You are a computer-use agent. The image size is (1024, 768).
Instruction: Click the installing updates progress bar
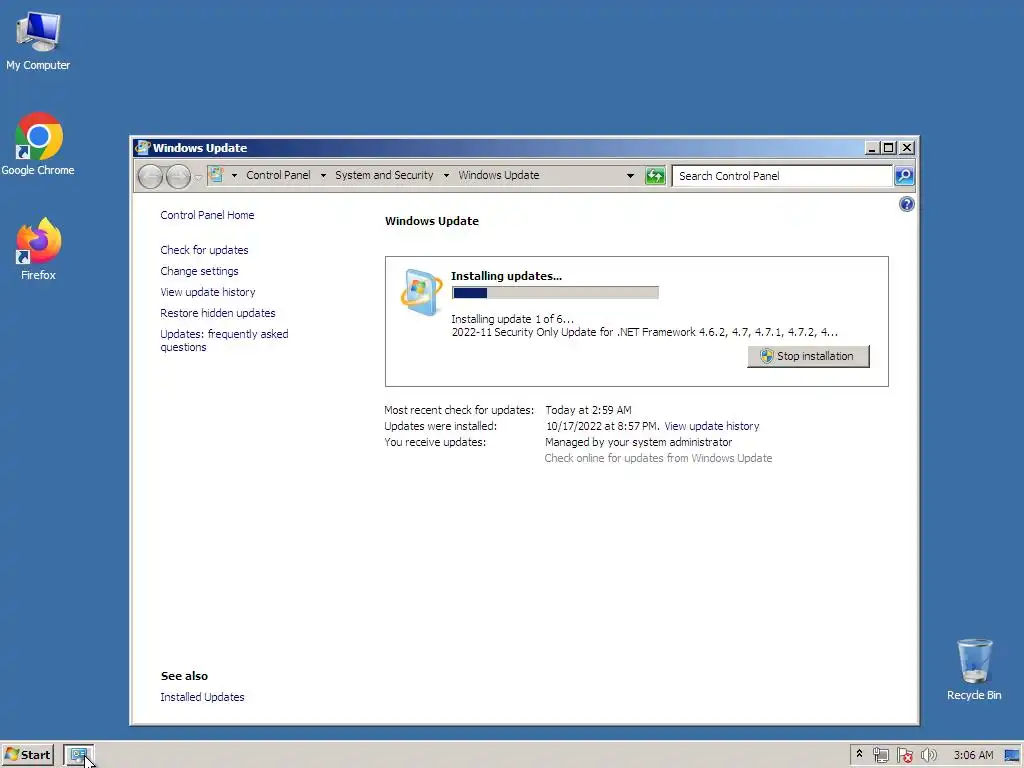click(555, 293)
